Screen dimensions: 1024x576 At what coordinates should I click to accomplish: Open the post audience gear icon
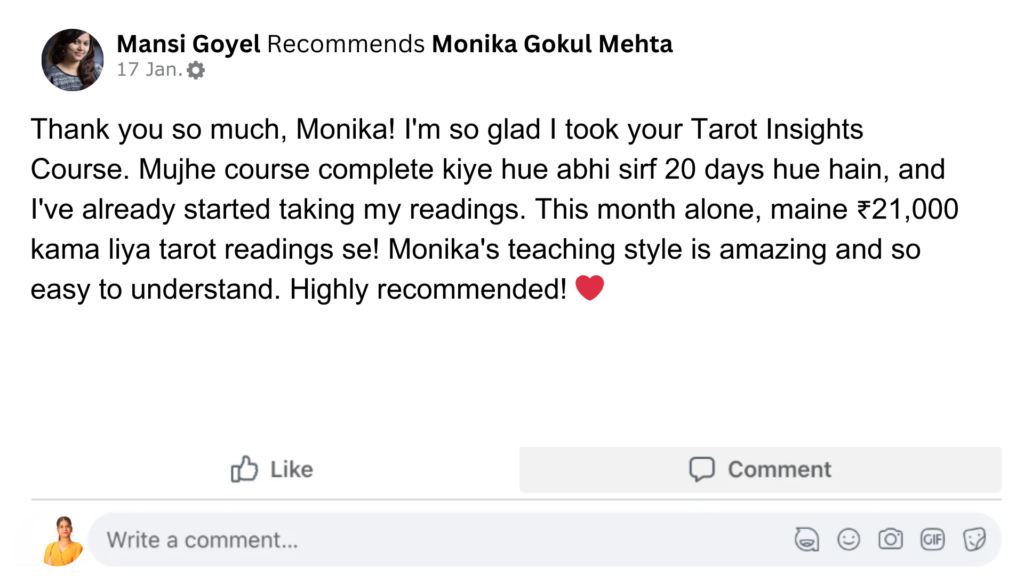click(x=196, y=71)
